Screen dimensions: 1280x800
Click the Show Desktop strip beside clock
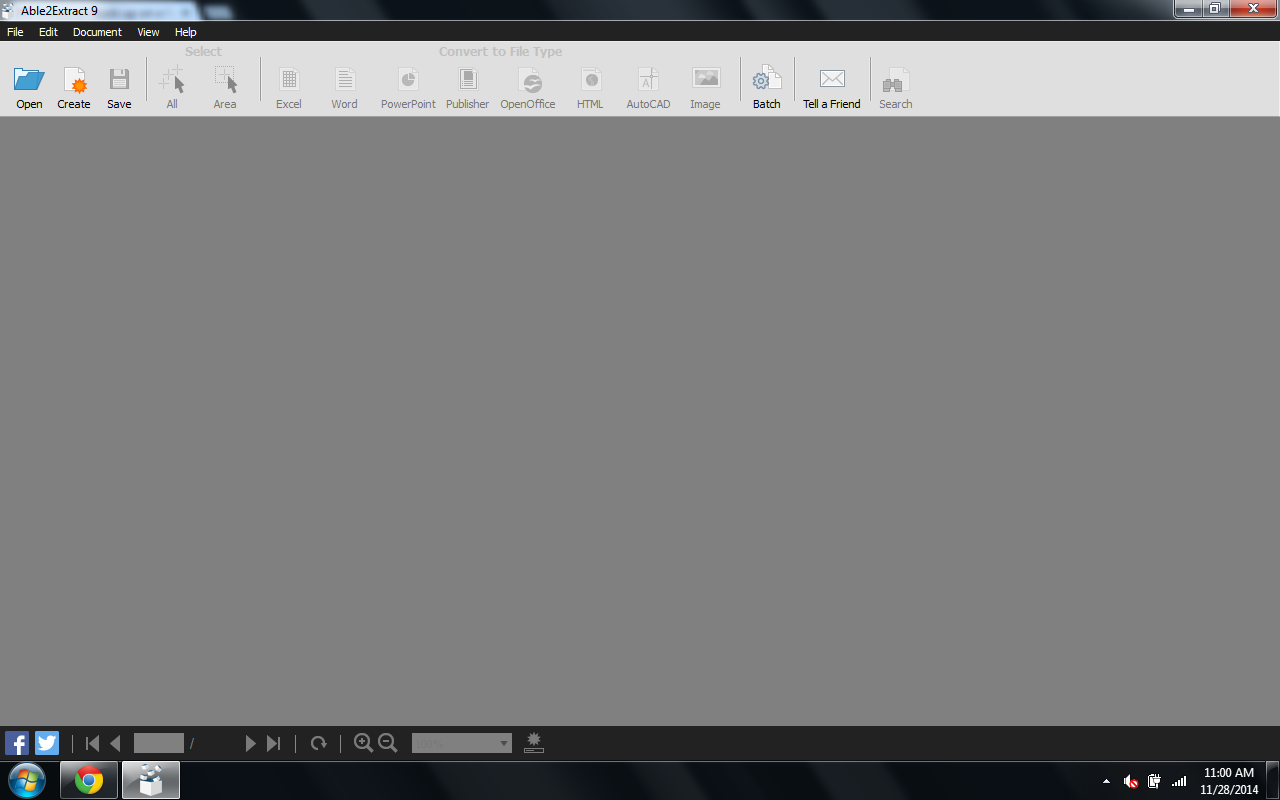[1272, 780]
